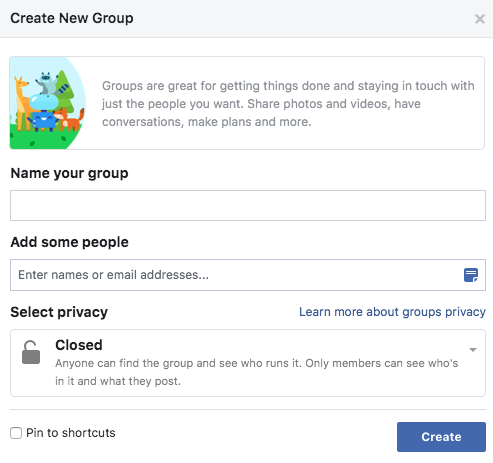Open the personal note icon in people field
The image size is (493, 463).
471,275
